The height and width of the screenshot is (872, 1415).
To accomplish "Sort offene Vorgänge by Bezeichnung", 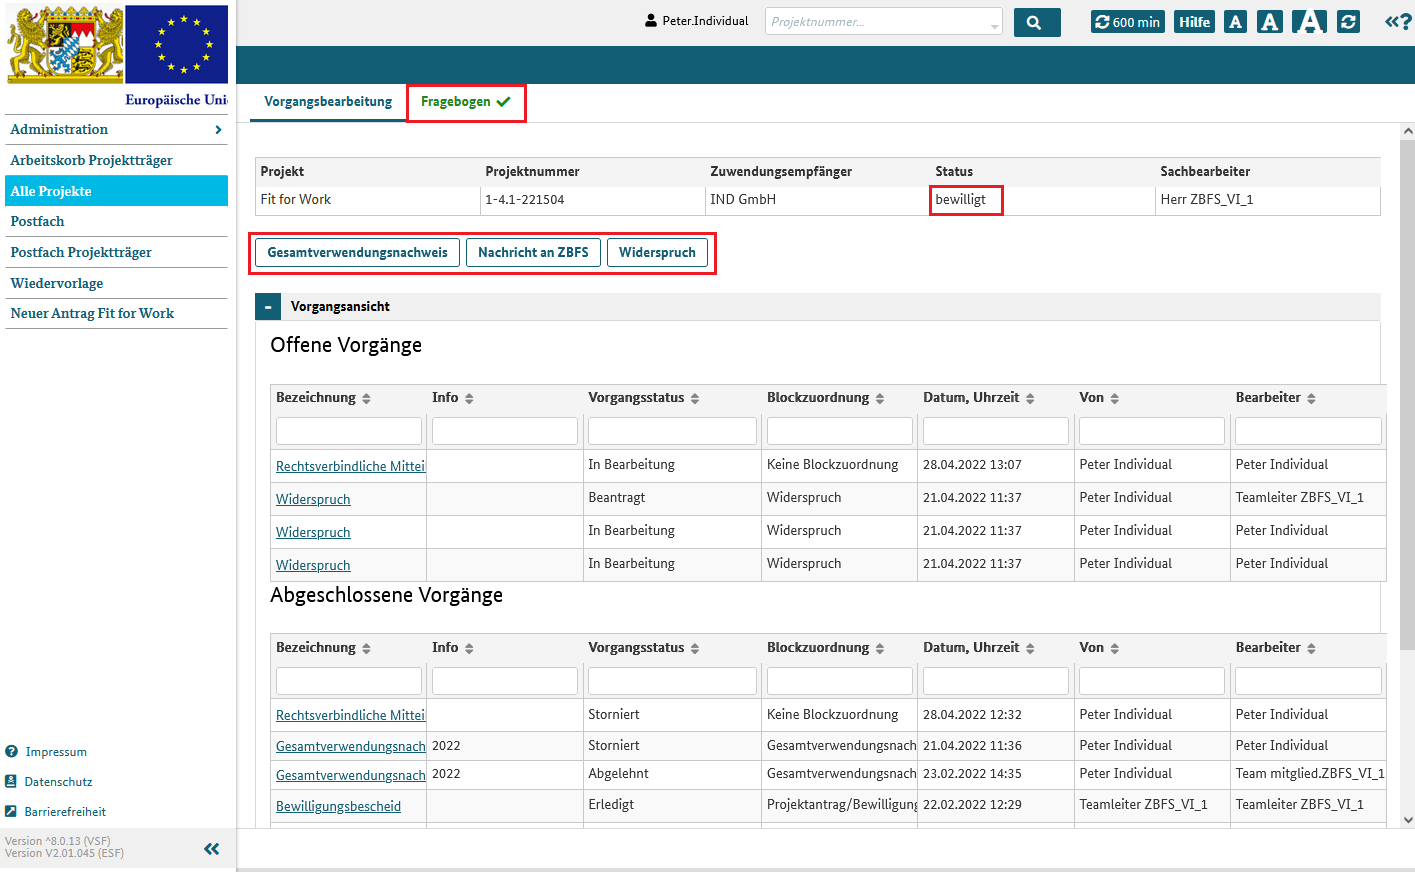I will pyautogui.click(x=367, y=398).
